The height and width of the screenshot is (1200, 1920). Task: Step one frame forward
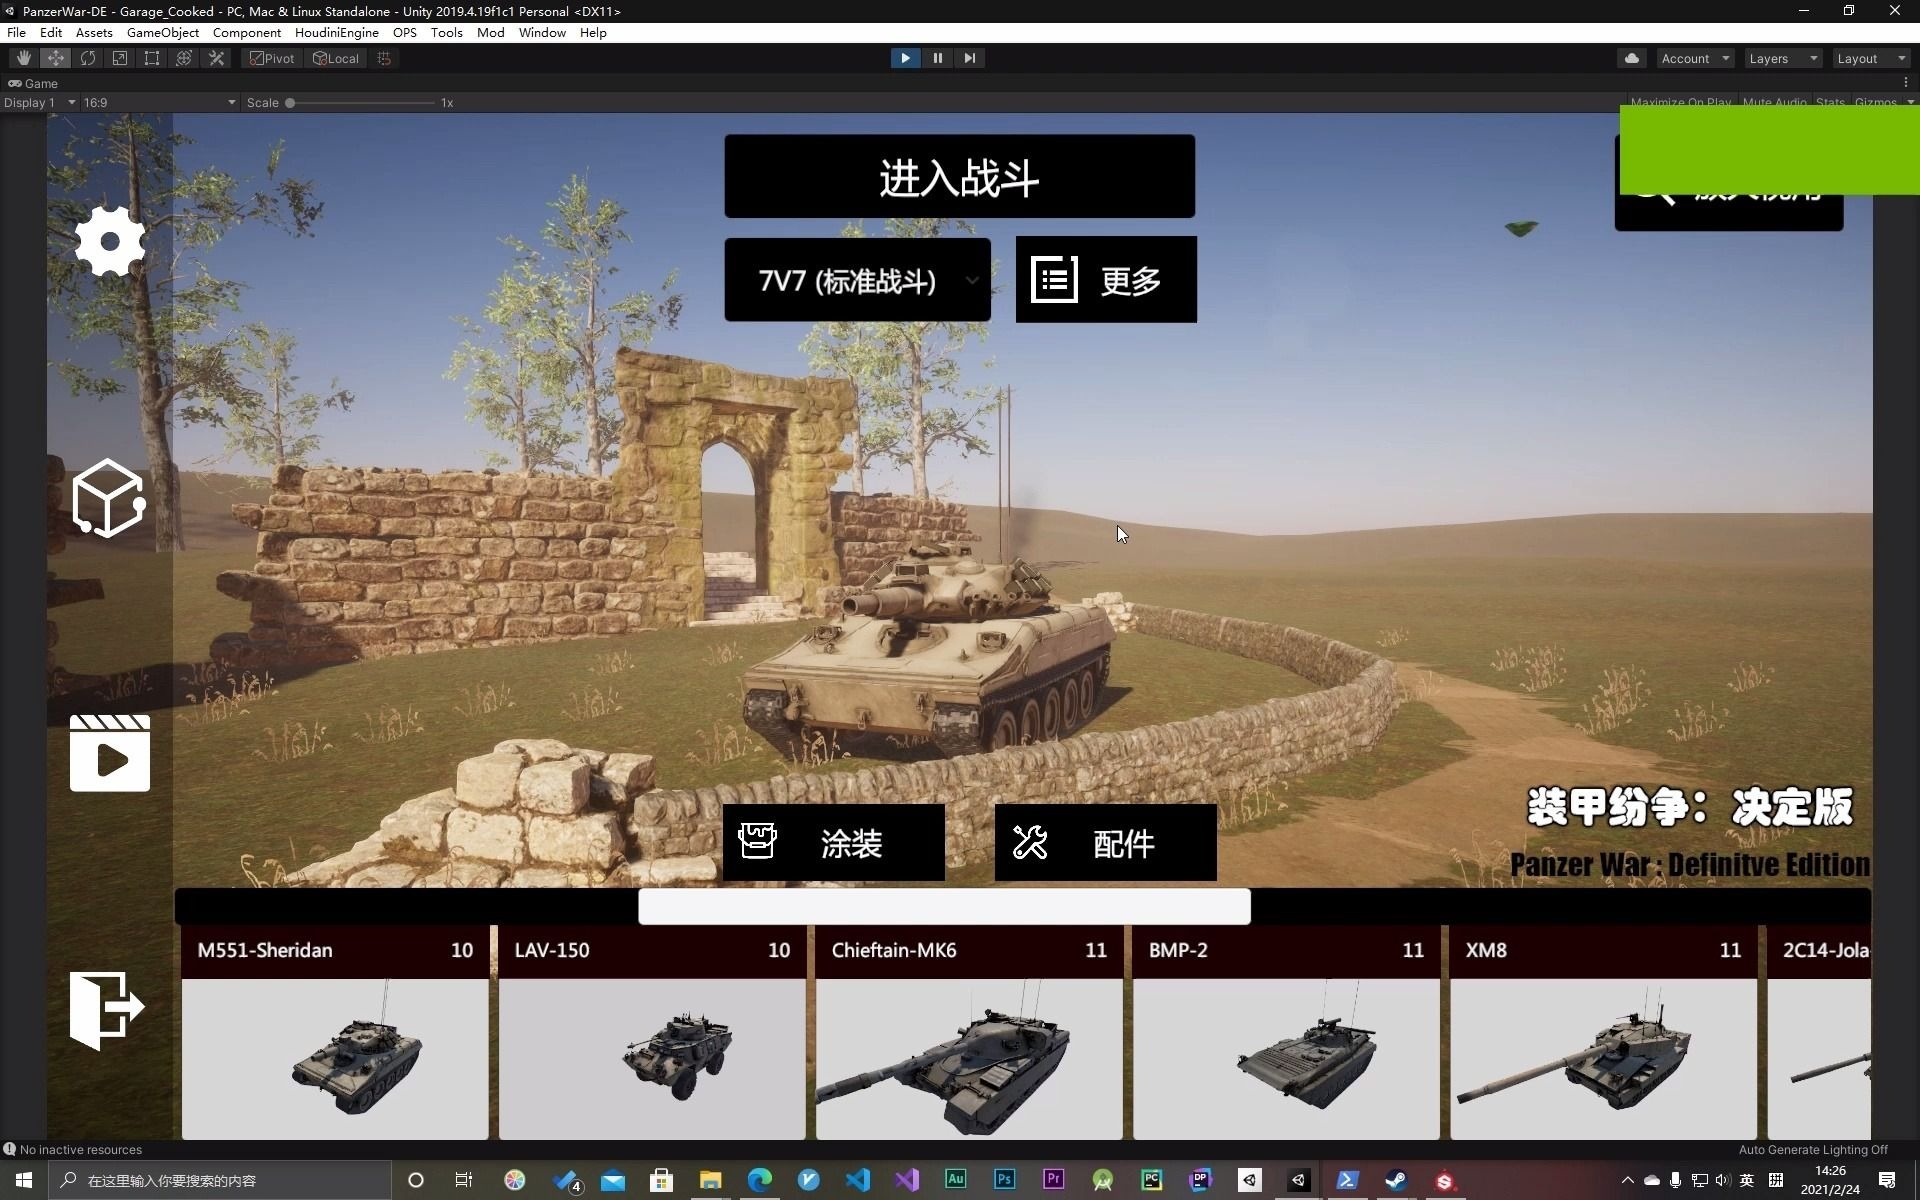pyautogui.click(x=969, y=58)
